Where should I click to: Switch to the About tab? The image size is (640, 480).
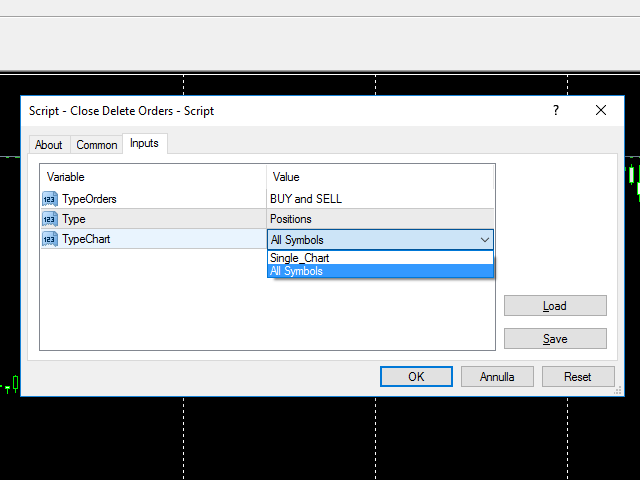pos(49,145)
